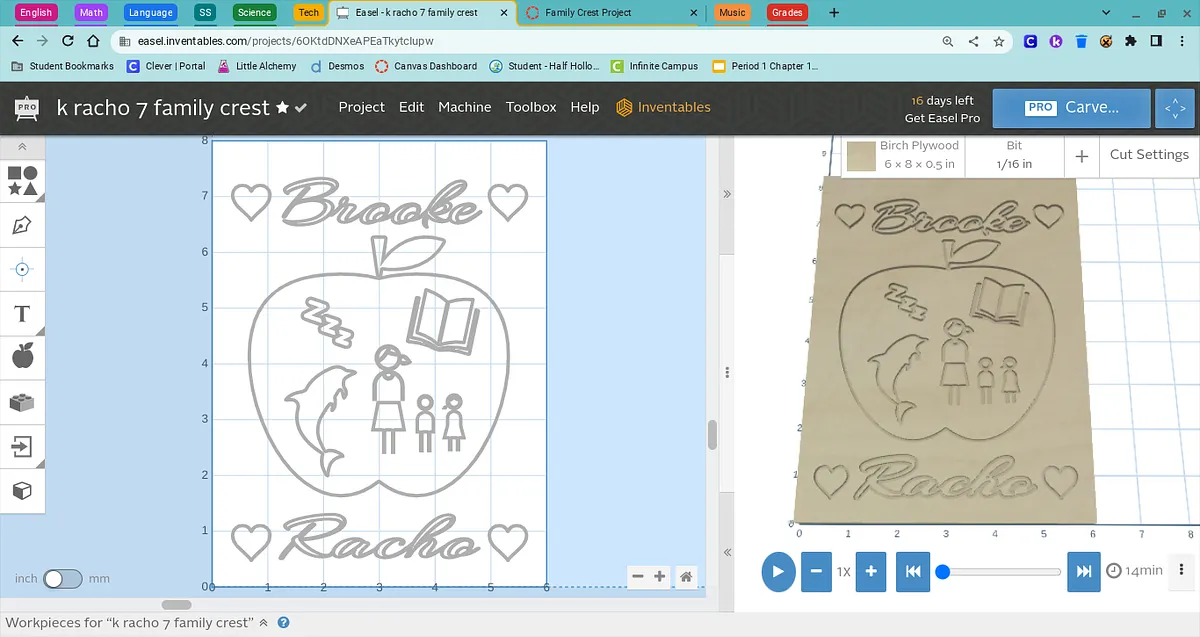1200x637 pixels.
Task: Expand the Workpieces panel chevron
Action: tap(263, 623)
